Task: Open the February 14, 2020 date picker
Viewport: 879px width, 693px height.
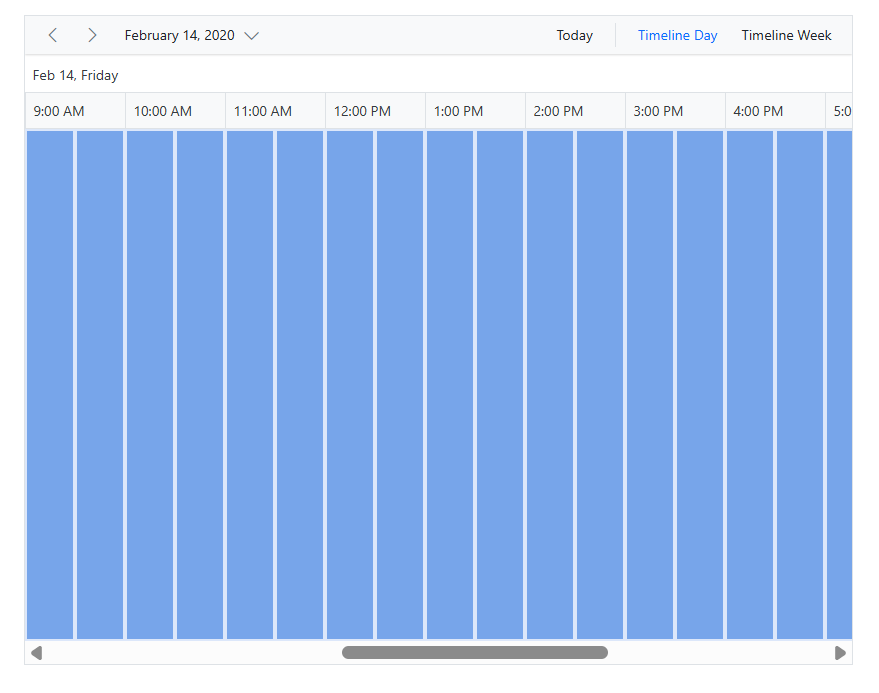Action: pyautogui.click(x=191, y=35)
